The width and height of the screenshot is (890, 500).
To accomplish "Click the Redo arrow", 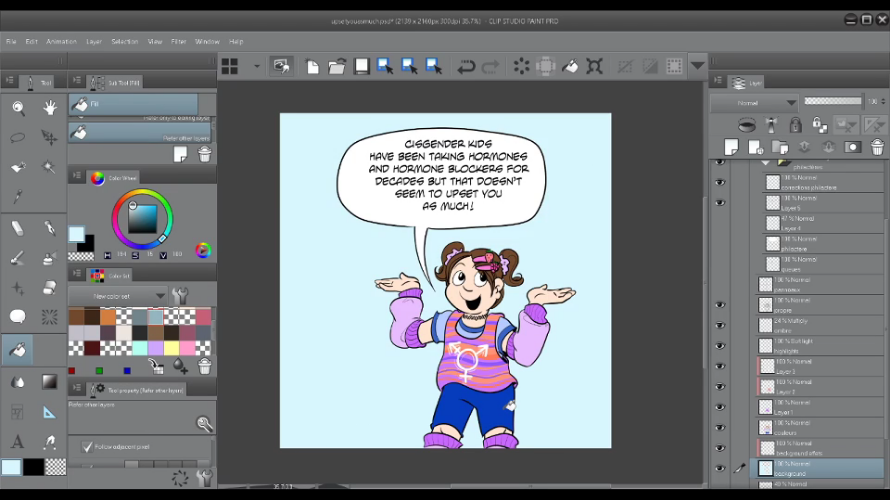I will (490, 67).
